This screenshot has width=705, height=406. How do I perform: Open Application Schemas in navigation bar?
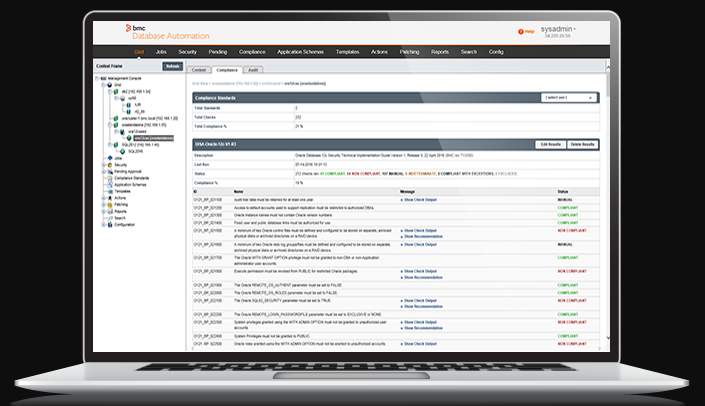click(300, 52)
